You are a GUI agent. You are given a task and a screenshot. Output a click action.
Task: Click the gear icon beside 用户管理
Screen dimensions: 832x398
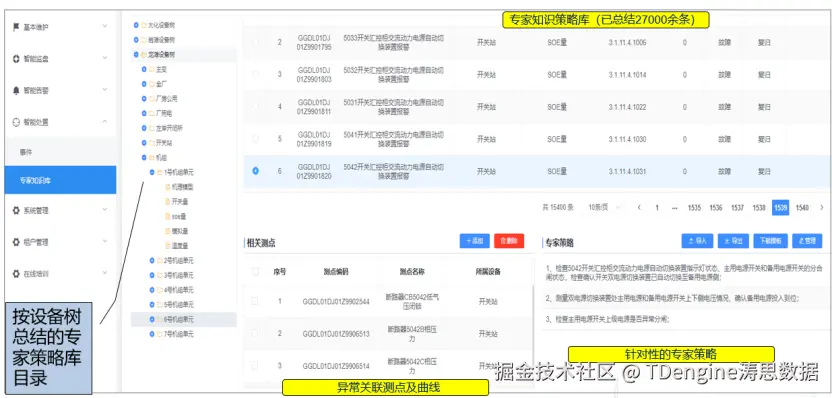(x=16, y=242)
